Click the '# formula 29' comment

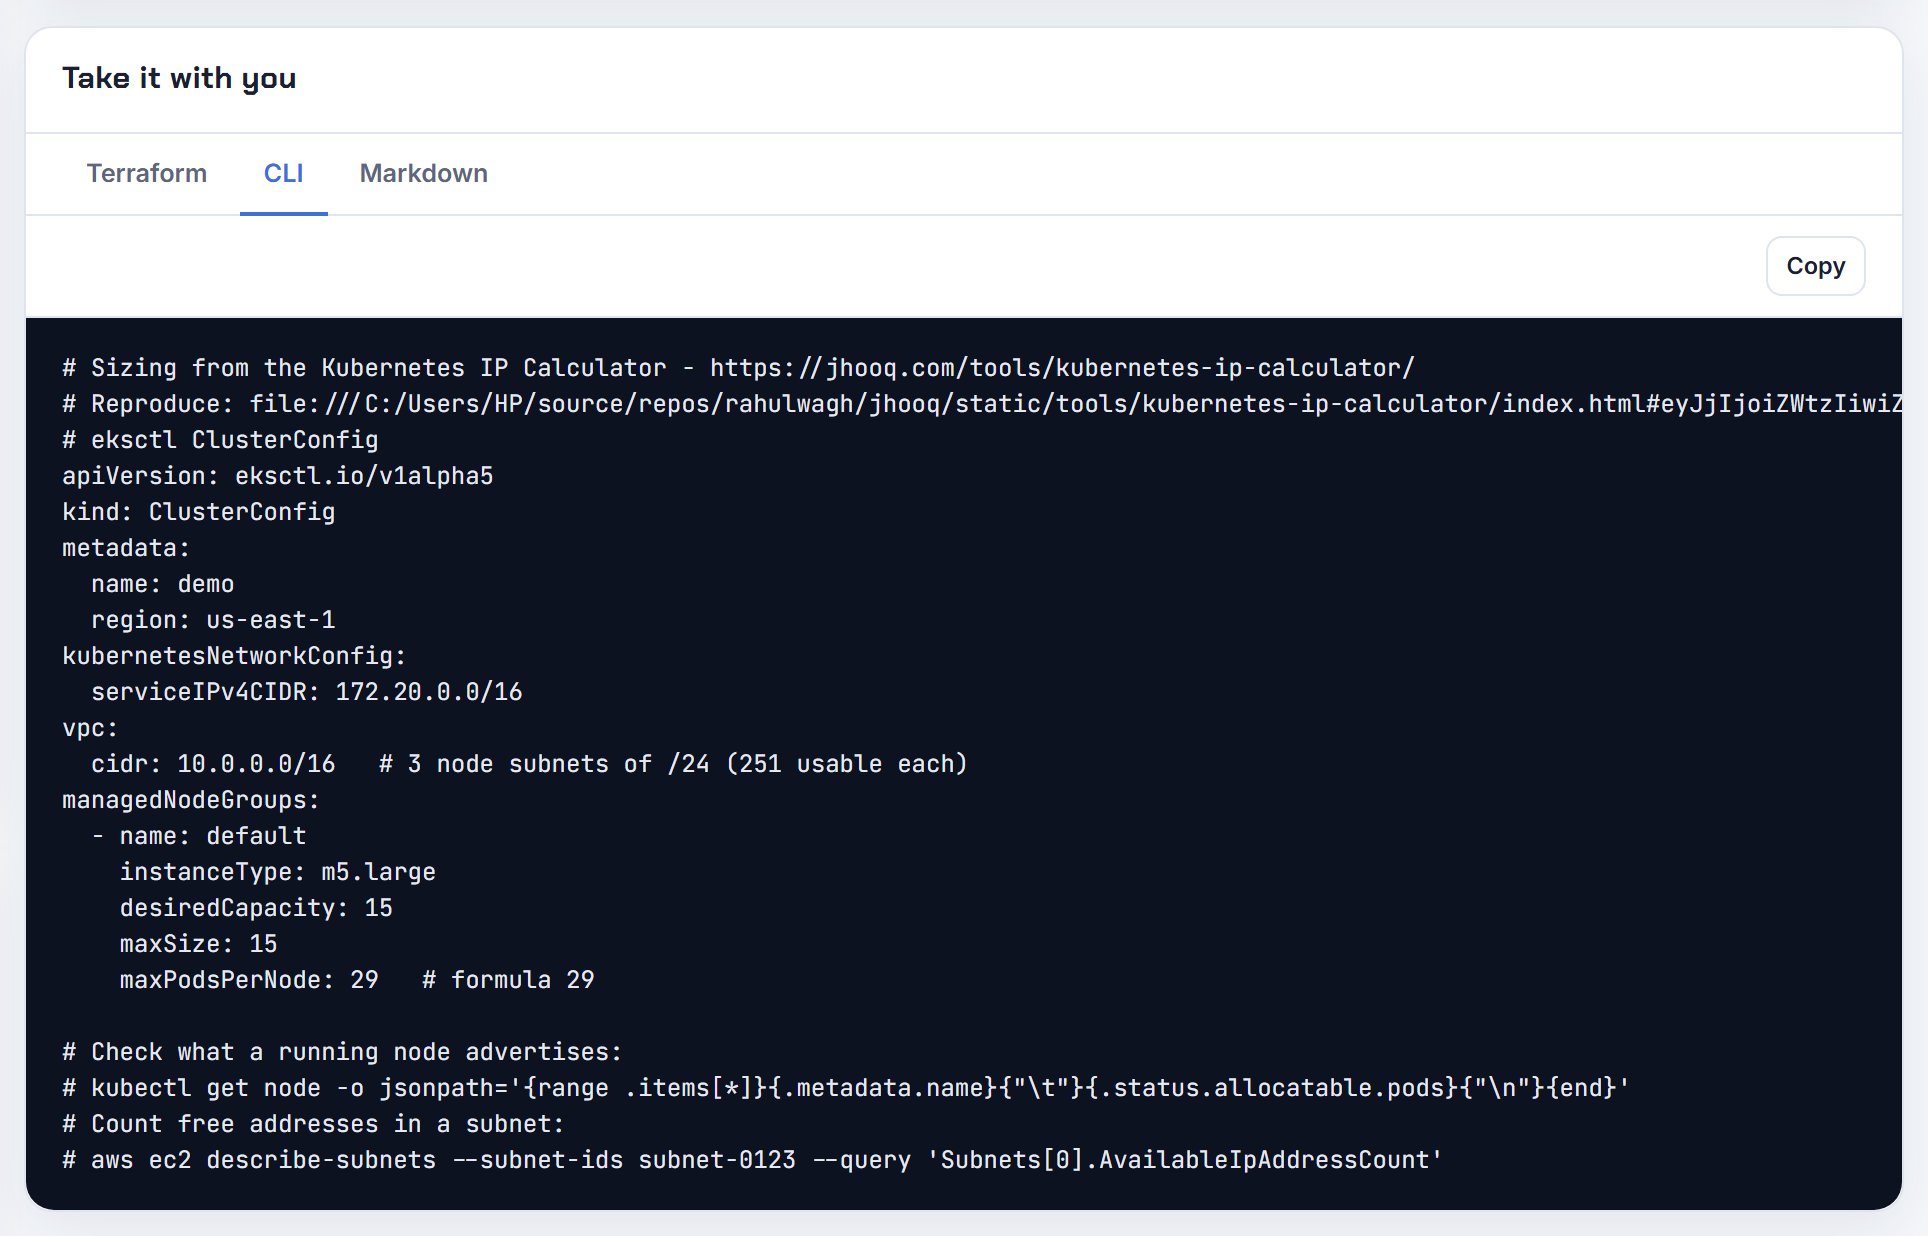508,980
